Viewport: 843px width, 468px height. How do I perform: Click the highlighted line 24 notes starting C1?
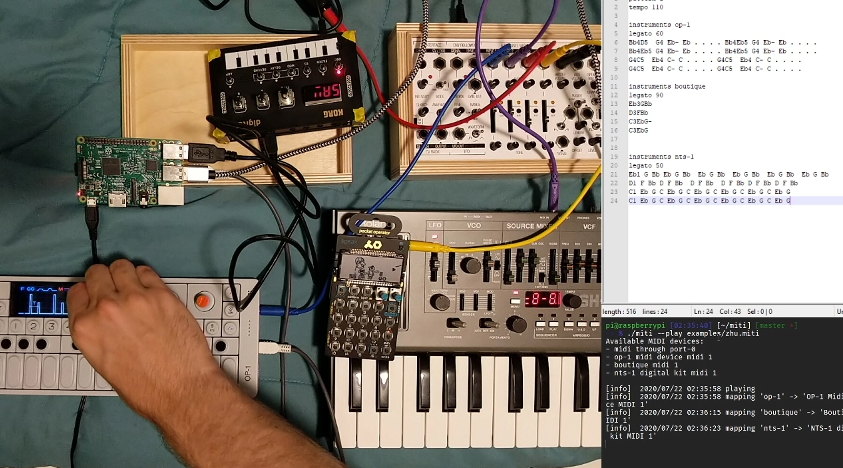pos(709,201)
